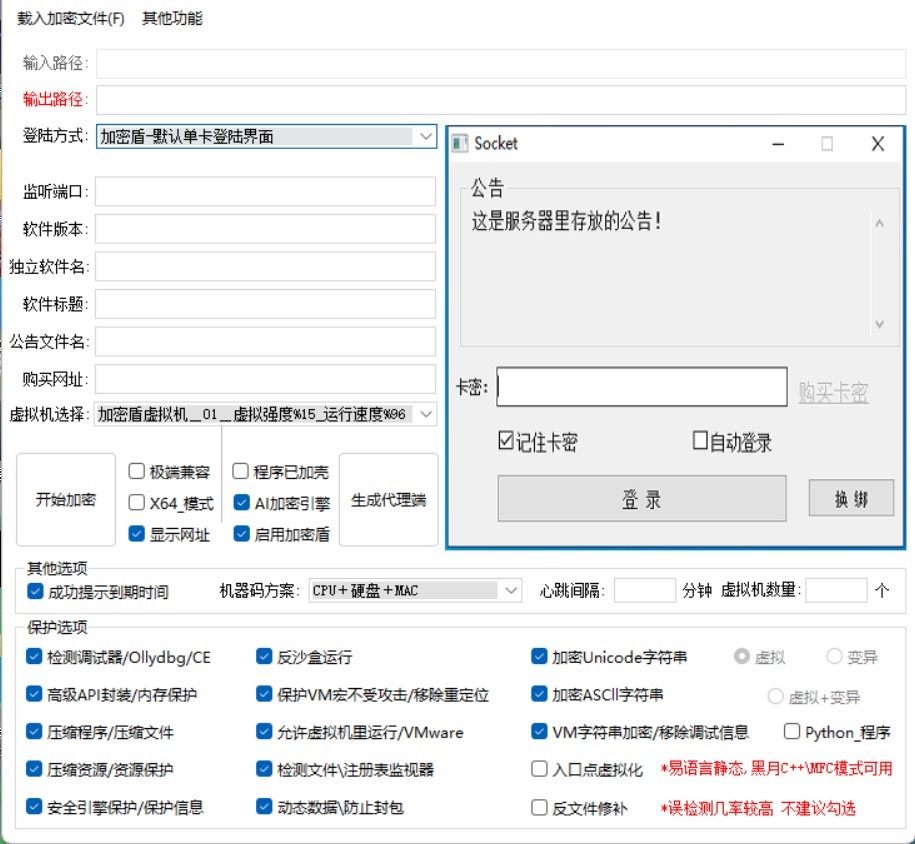Click the 生成代理端 button
Viewport: 915px width, 844px height.
(x=388, y=499)
